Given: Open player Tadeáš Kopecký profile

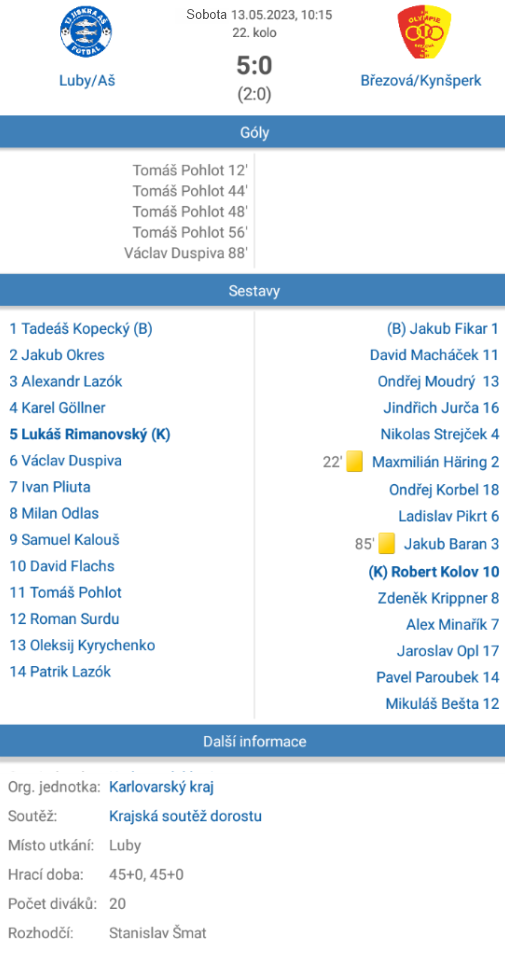Looking at the screenshot, I should (x=81, y=329).
